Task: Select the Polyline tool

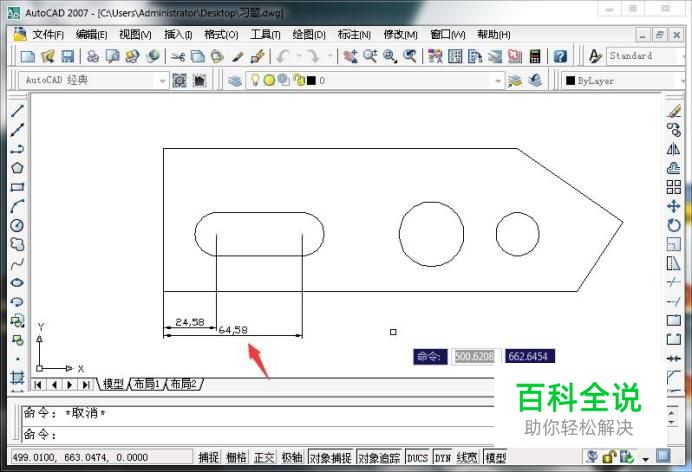Action: pyautogui.click(x=17, y=149)
